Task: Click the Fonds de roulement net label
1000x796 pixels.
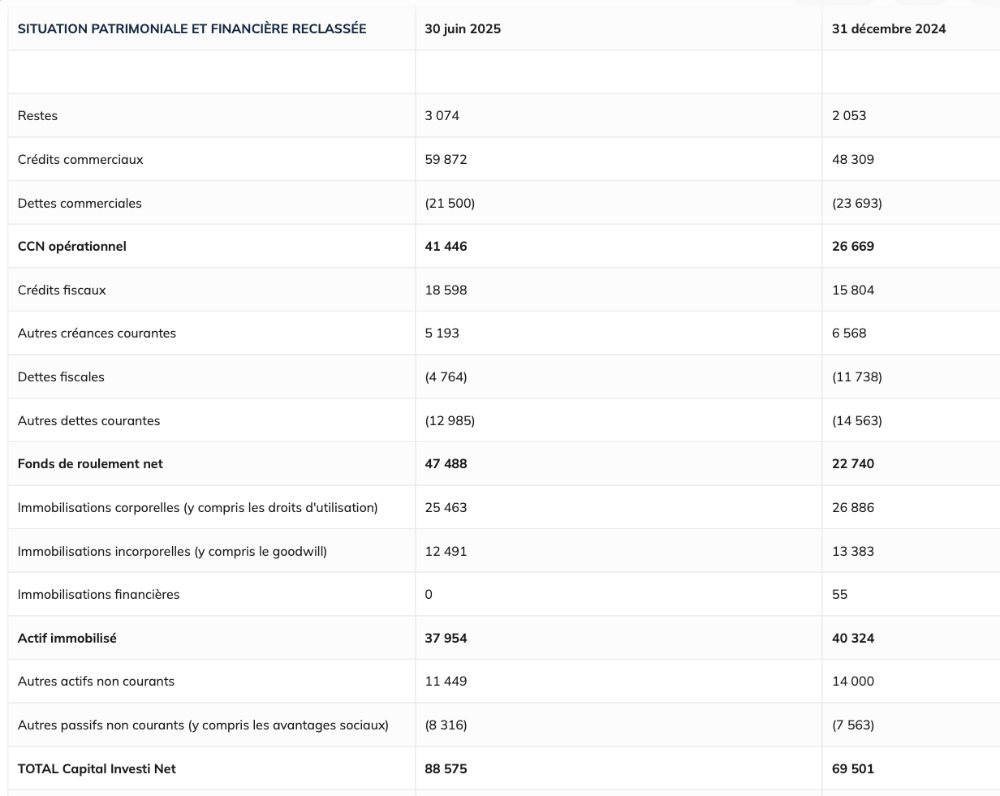Action: [x=90, y=464]
